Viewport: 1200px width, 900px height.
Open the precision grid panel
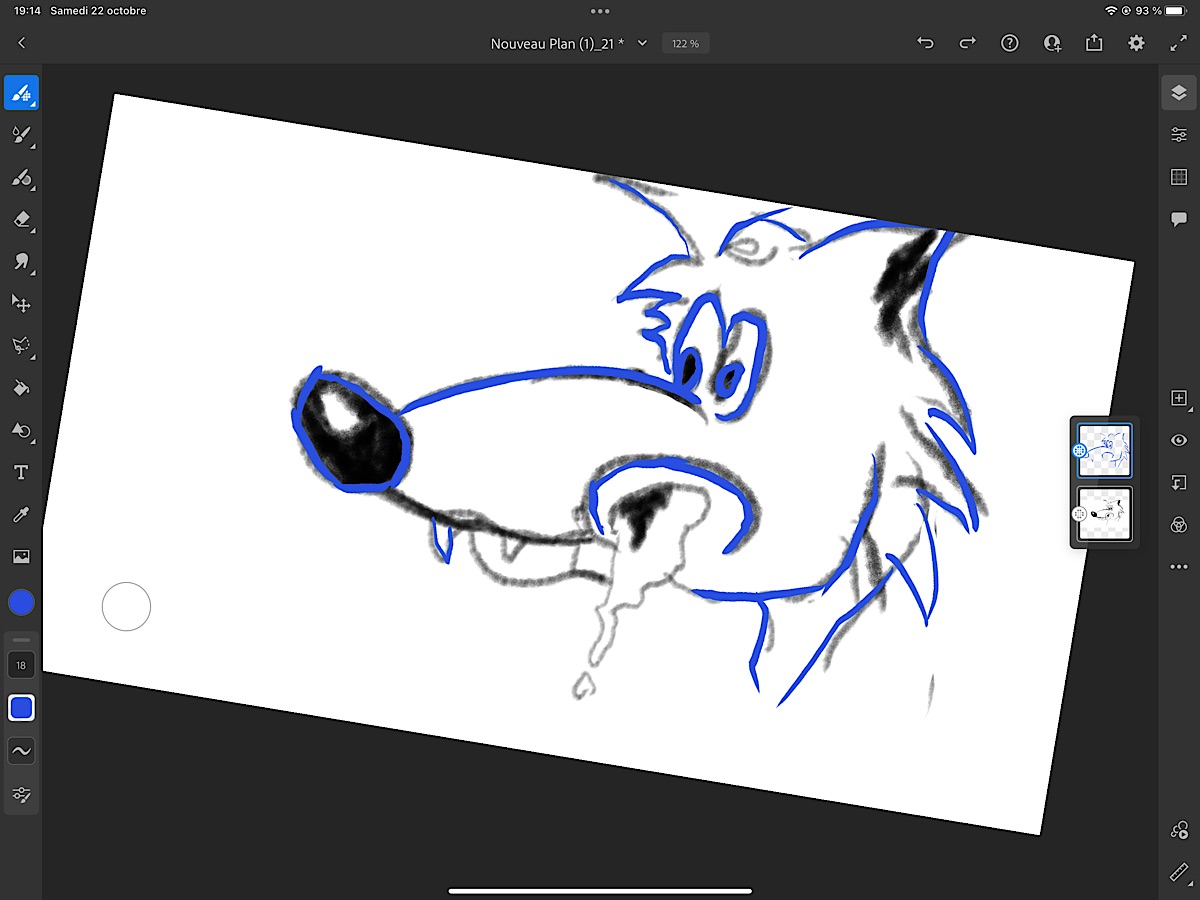[x=1178, y=177]
